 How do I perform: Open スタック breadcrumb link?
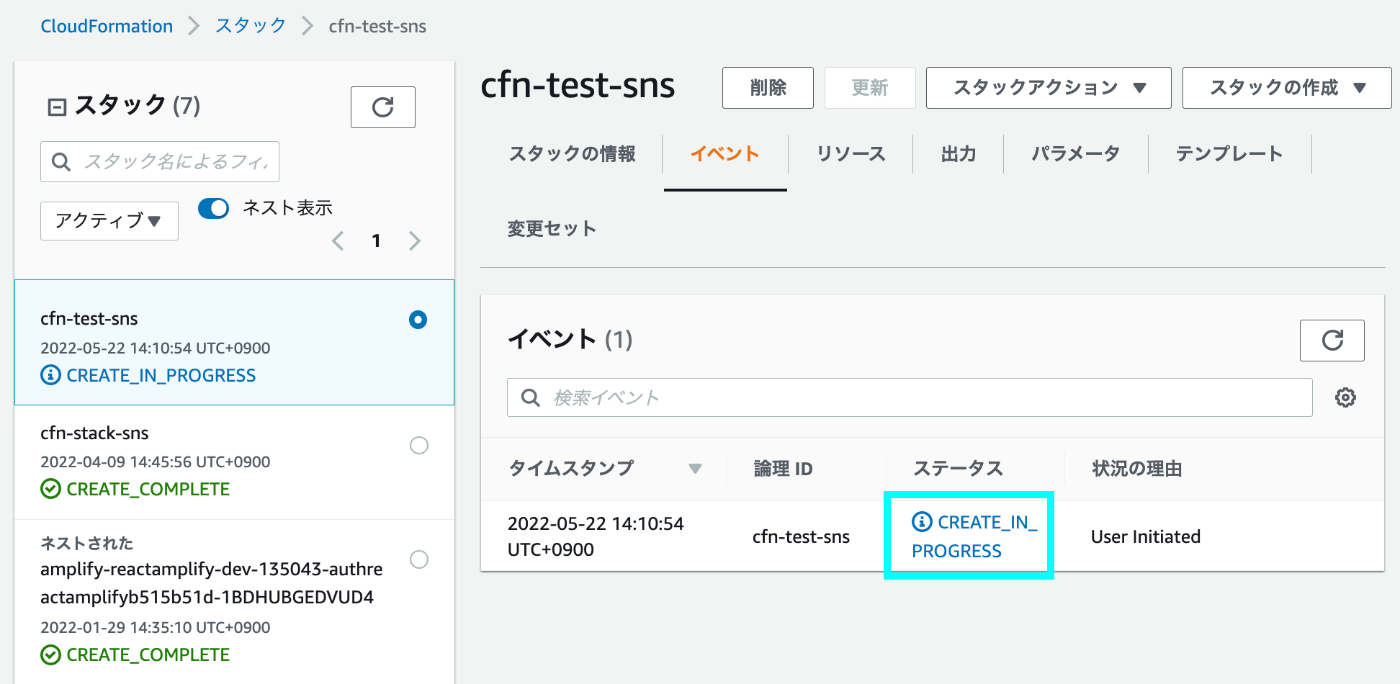tap(251, 26)
